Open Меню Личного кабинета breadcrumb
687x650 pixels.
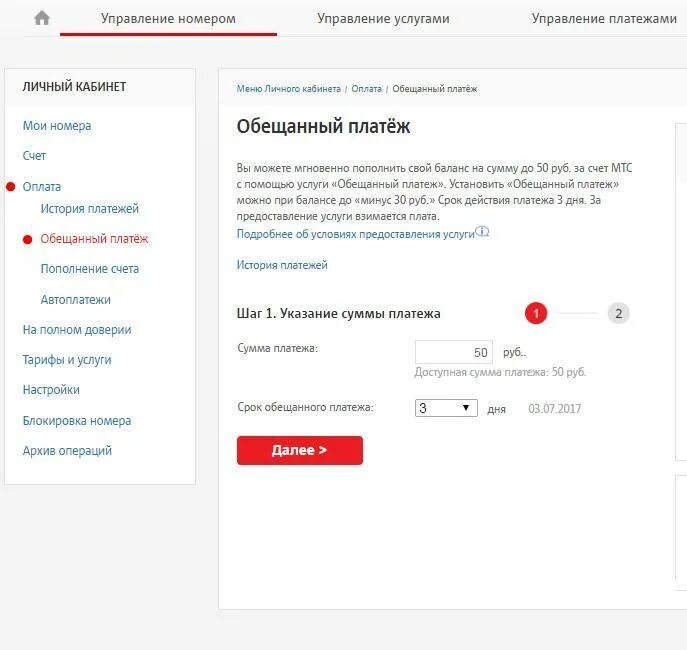tap(288, 89)
